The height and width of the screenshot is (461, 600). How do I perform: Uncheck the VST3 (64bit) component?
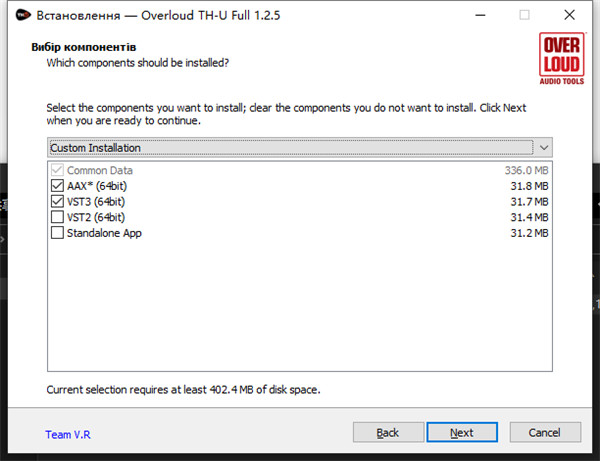click(57, 201)
